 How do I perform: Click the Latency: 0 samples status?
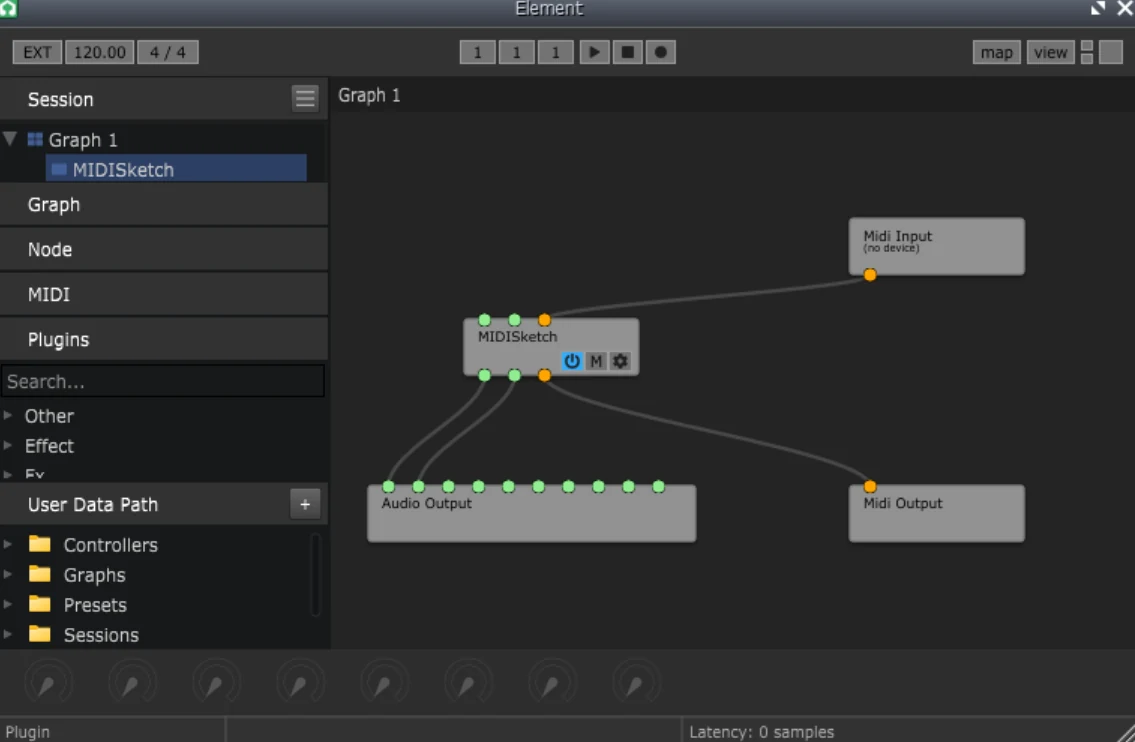pos(761,732)
